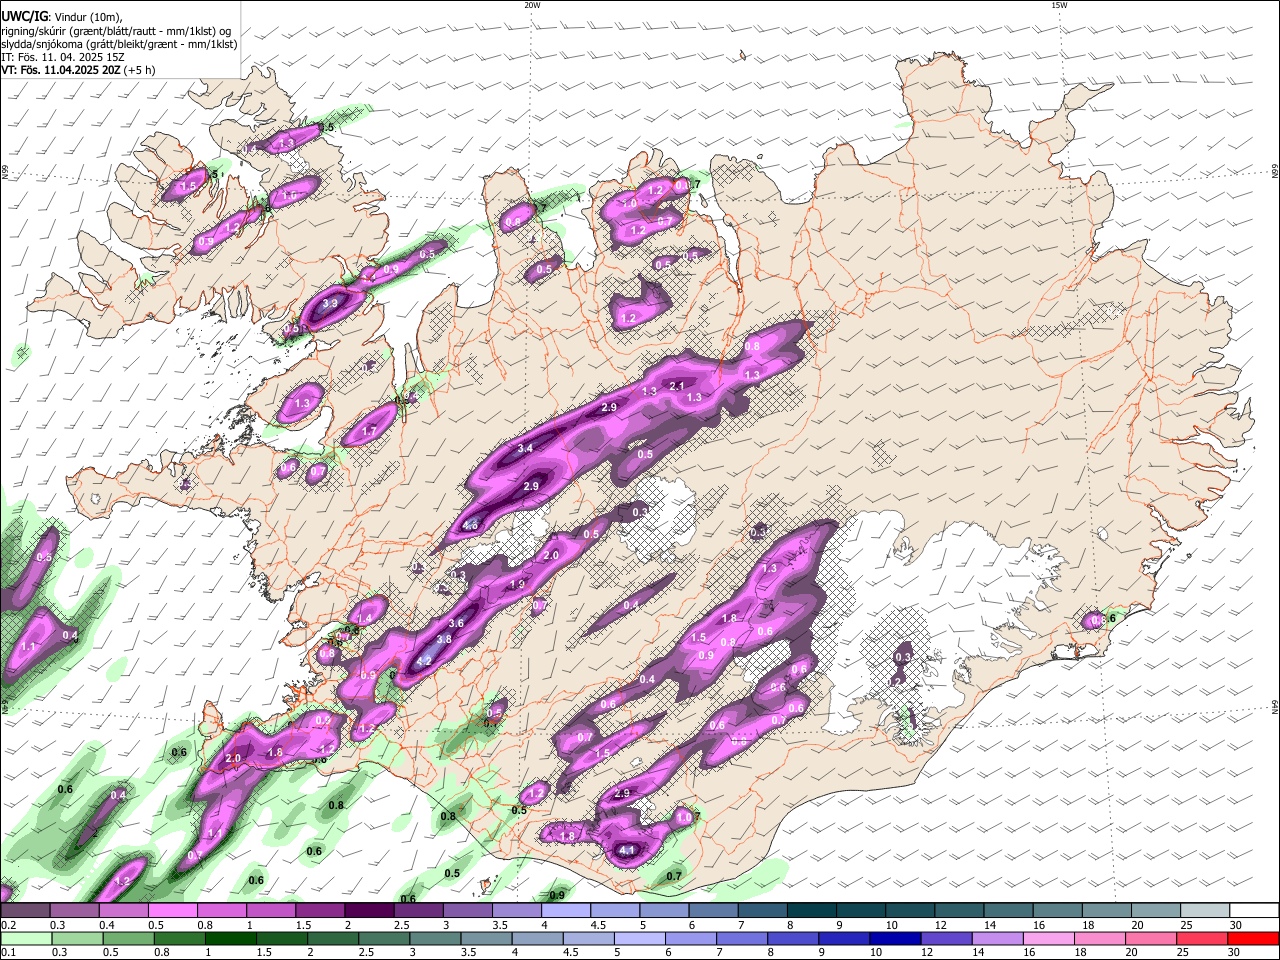Click the 4.8 precipitation value on the map
Viewport: 1280px width, 960px height.
pos(470,524)
